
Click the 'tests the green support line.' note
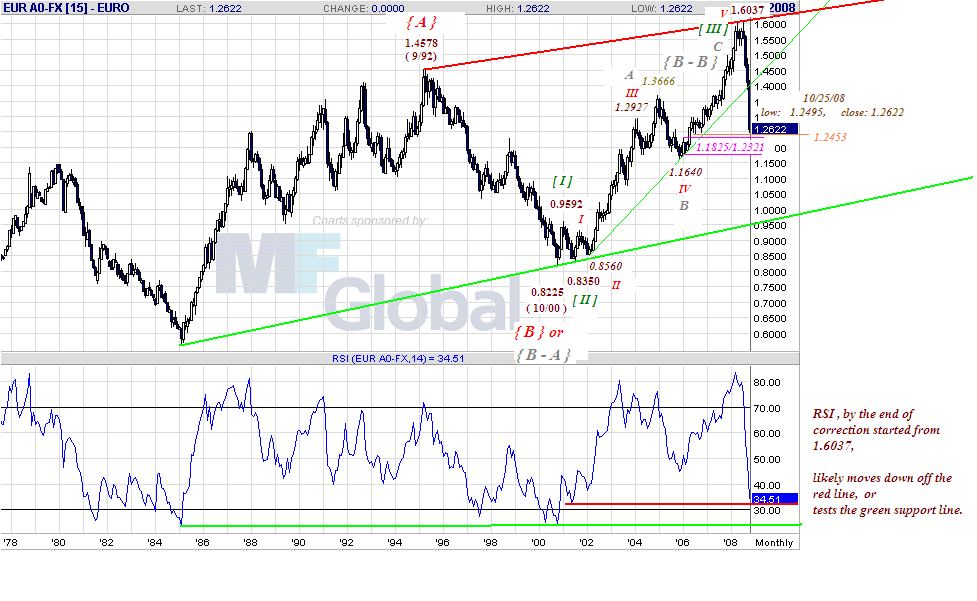pos(887,511)
